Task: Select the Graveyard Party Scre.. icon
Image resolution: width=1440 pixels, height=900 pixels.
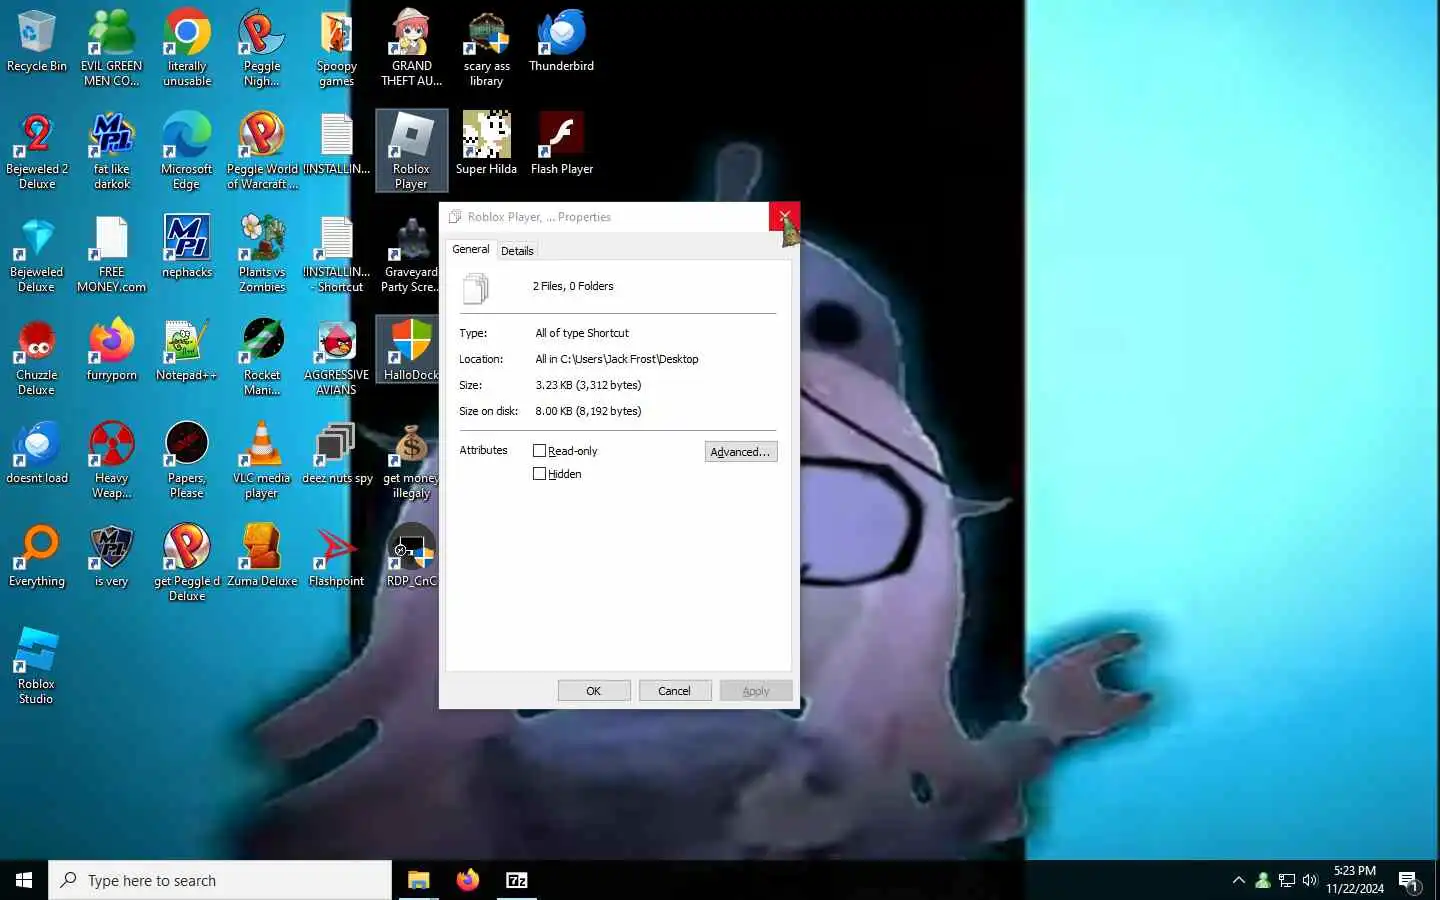Action: point(411,254)
